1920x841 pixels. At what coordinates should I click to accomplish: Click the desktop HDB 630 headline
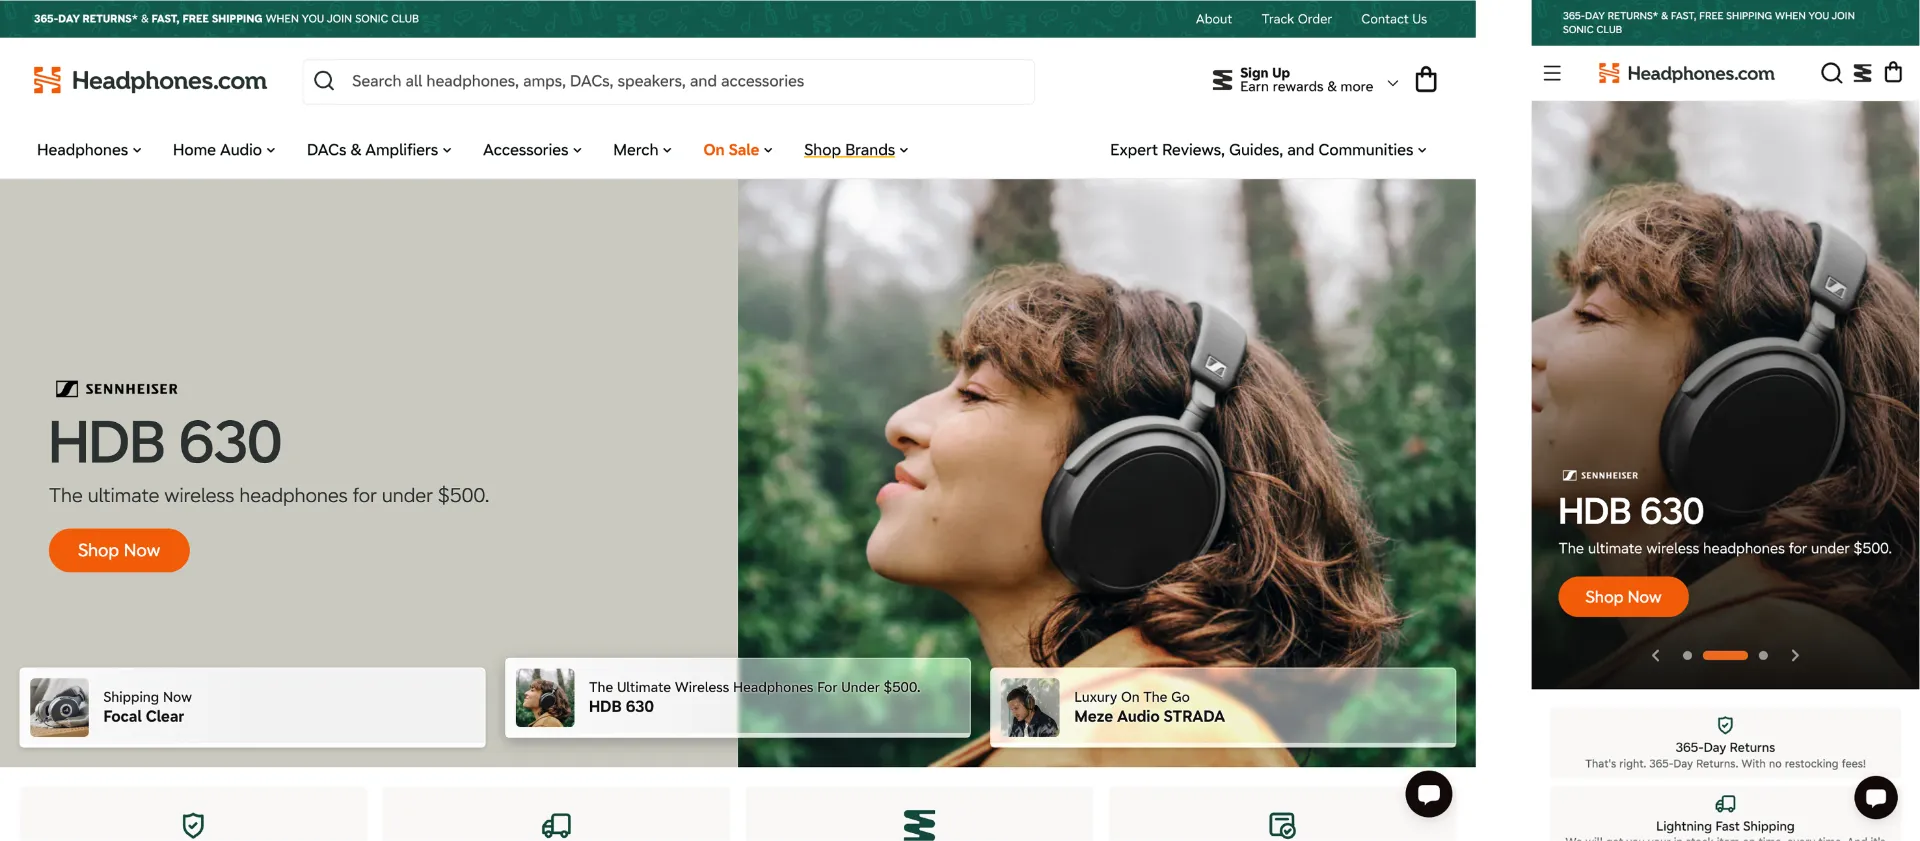[165, 442]
